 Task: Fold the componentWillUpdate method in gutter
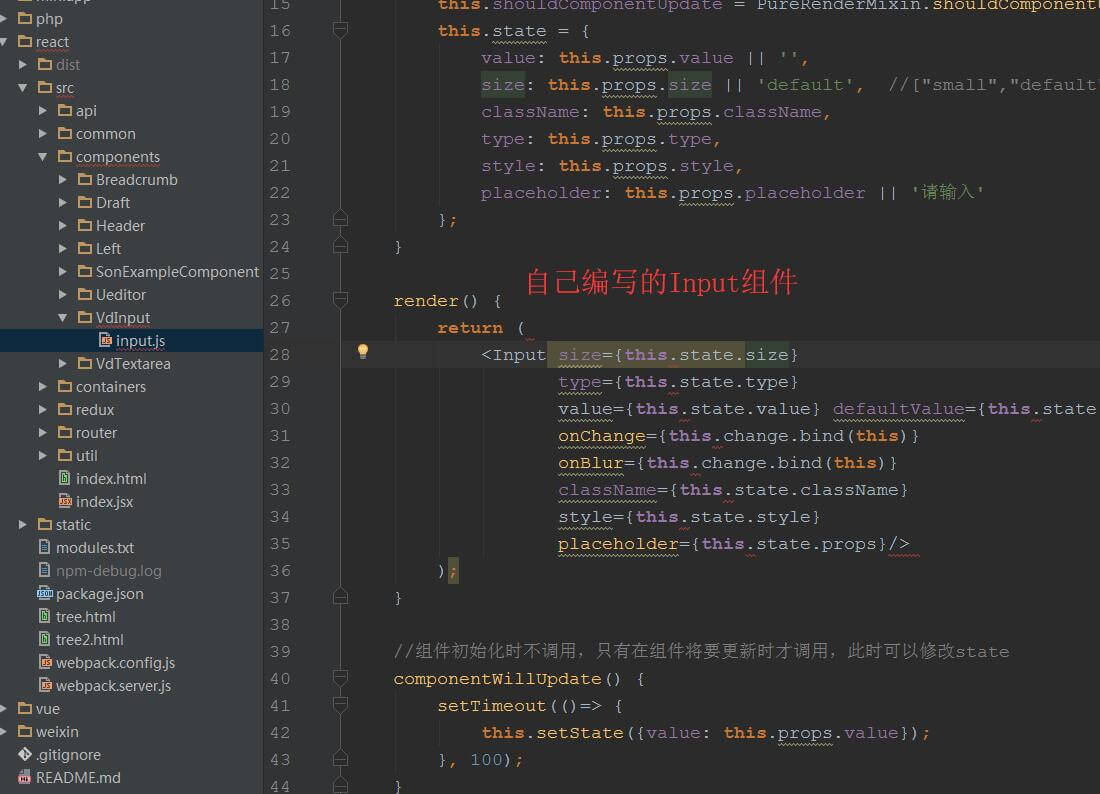tap(340, 679)
